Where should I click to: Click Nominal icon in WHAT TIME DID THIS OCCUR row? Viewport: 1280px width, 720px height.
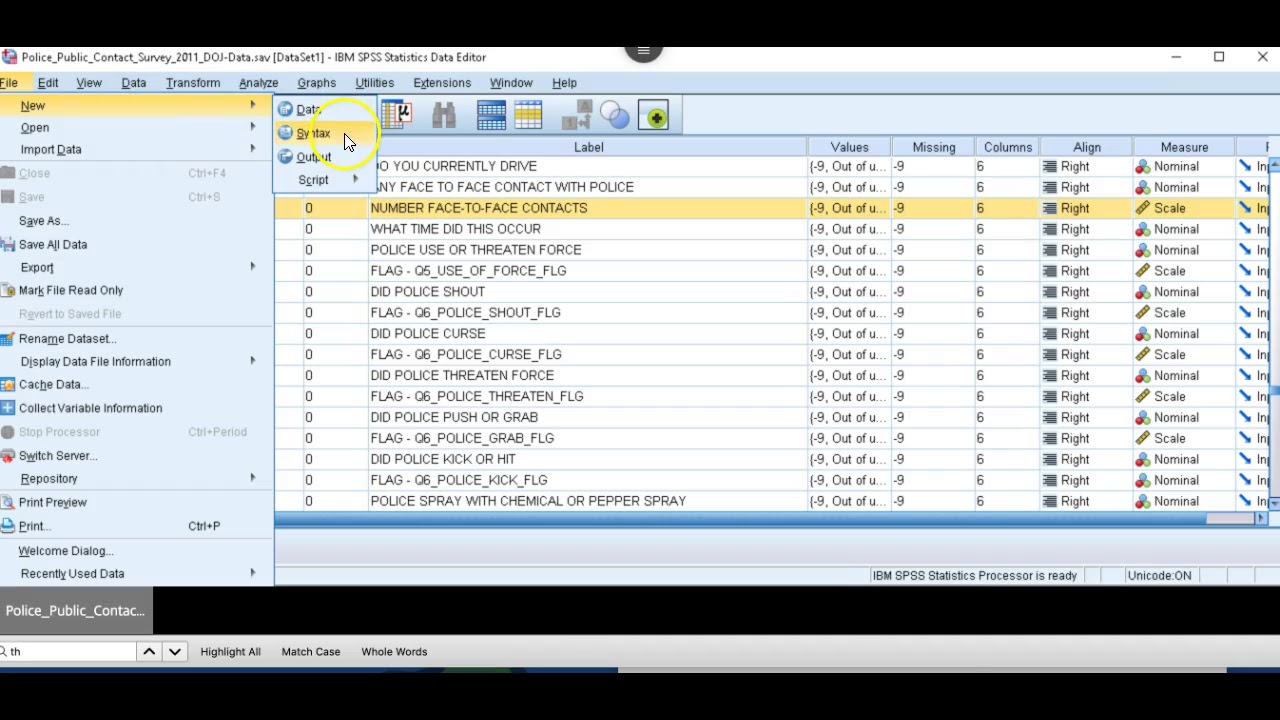click(1143, 229)
